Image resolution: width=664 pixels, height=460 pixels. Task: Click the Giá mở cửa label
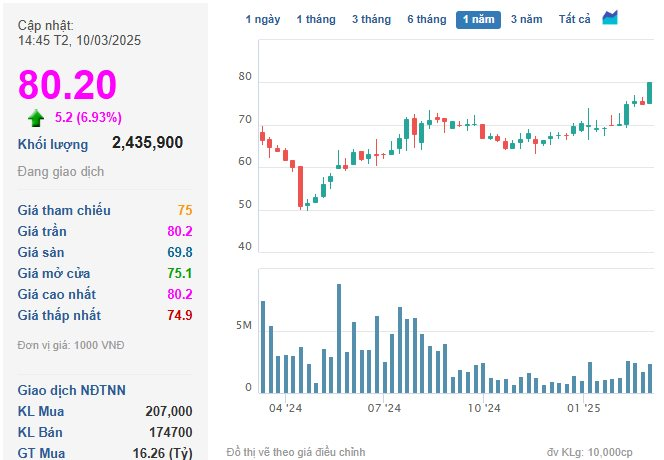pos(54,273)
